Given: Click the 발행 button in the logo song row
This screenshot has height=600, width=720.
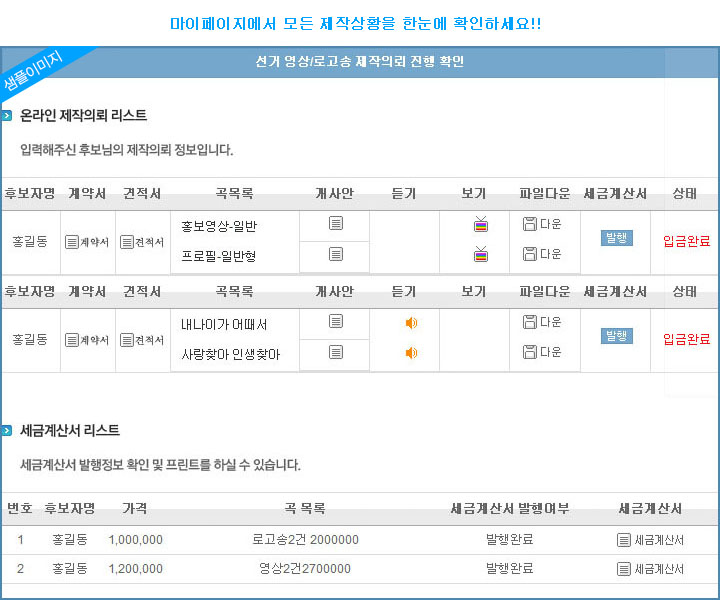Looking at the screenshot, I should pyautogui.click(x=616, y=336).
